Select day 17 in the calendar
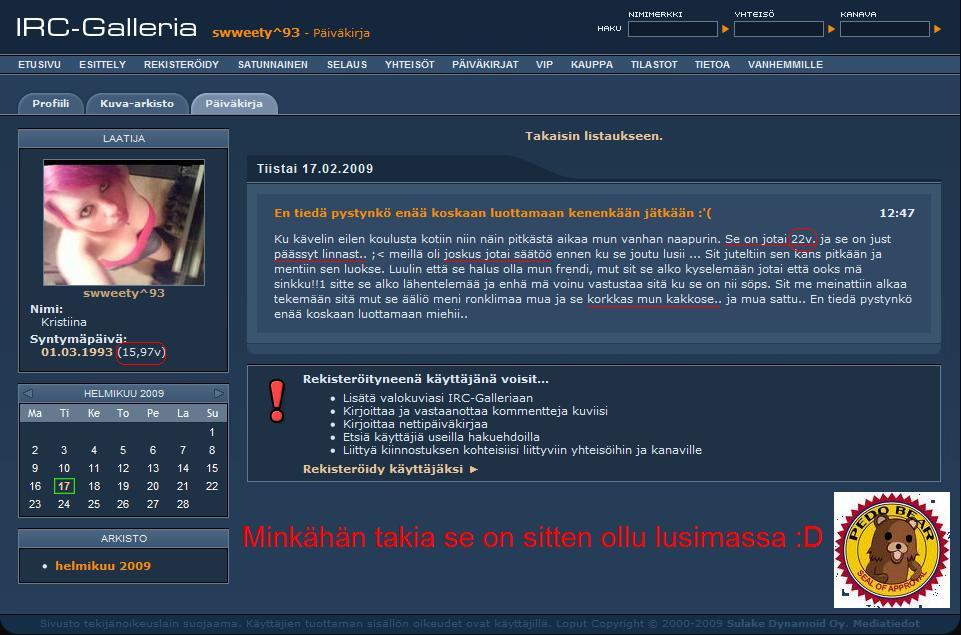The width and height of the screenshot is (961, 635). pos(64,486)
